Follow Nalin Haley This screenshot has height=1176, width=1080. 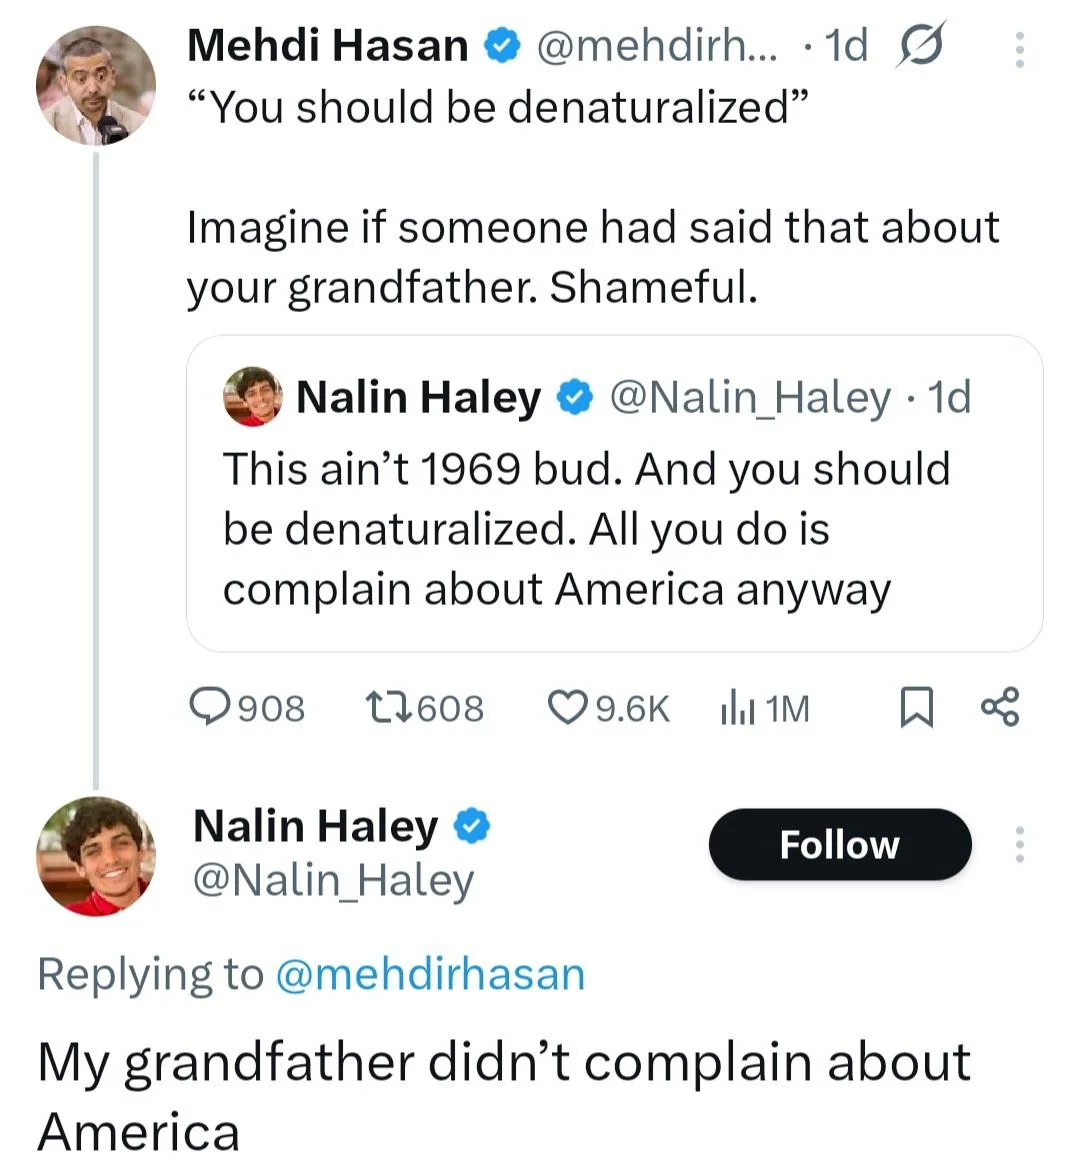tap(839, 845)
